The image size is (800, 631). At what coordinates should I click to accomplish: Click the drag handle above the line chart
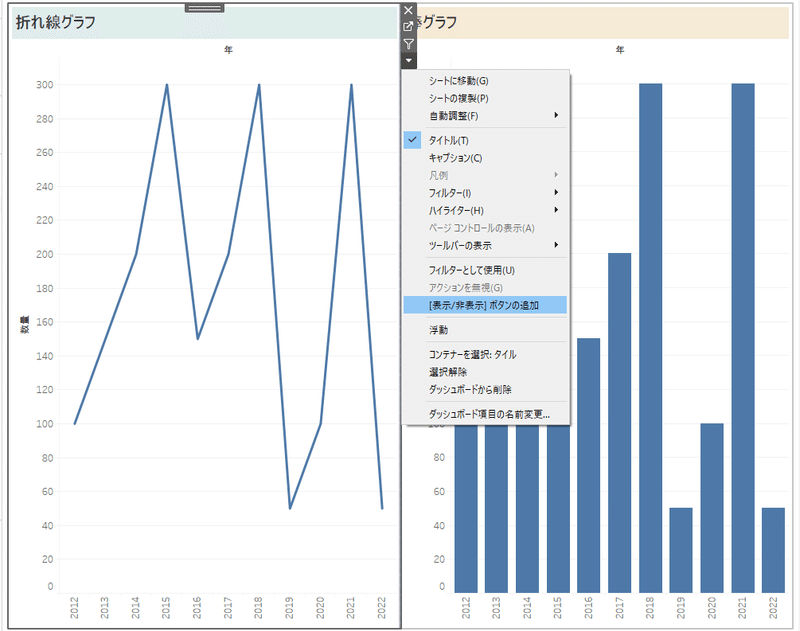[204, 8]
